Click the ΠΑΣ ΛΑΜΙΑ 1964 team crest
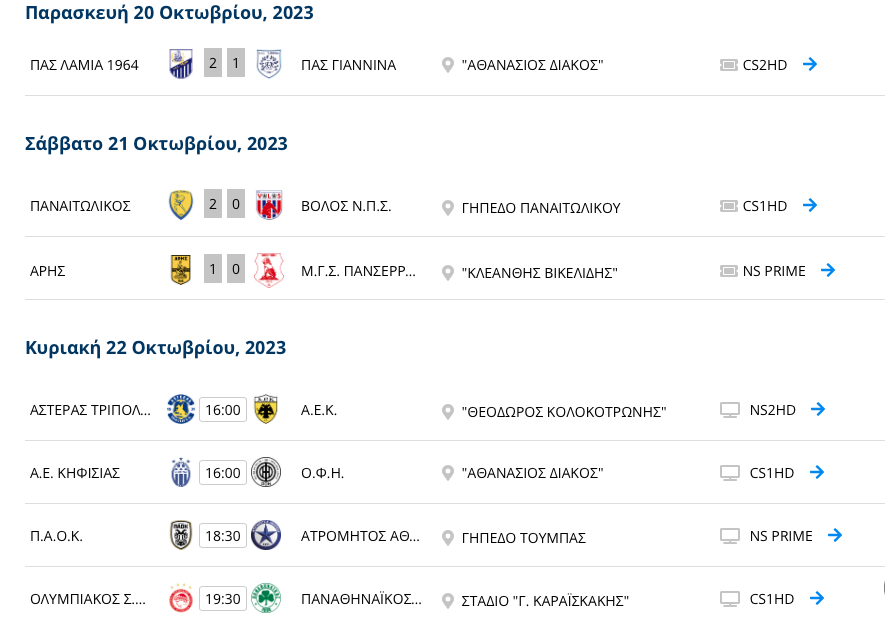The width and height of the screenshot is (885, 623). click(x=181, y=63)
